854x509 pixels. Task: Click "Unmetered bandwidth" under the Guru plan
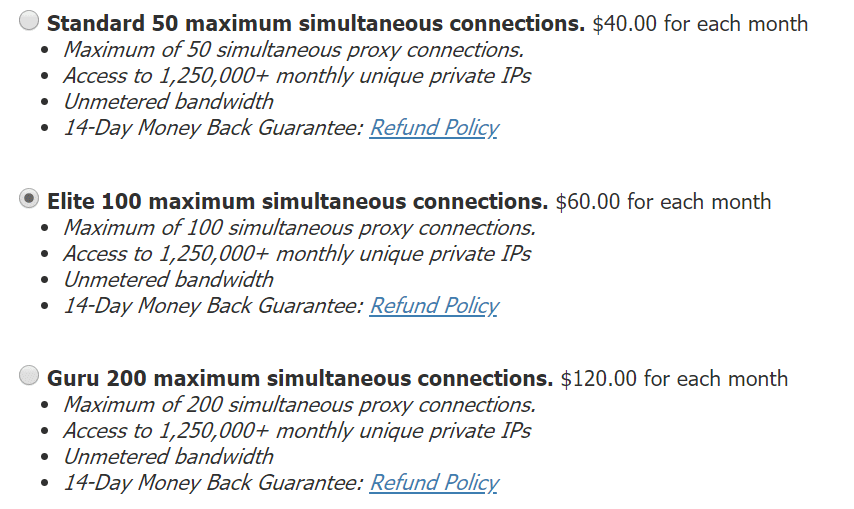(x=168, y=457)
